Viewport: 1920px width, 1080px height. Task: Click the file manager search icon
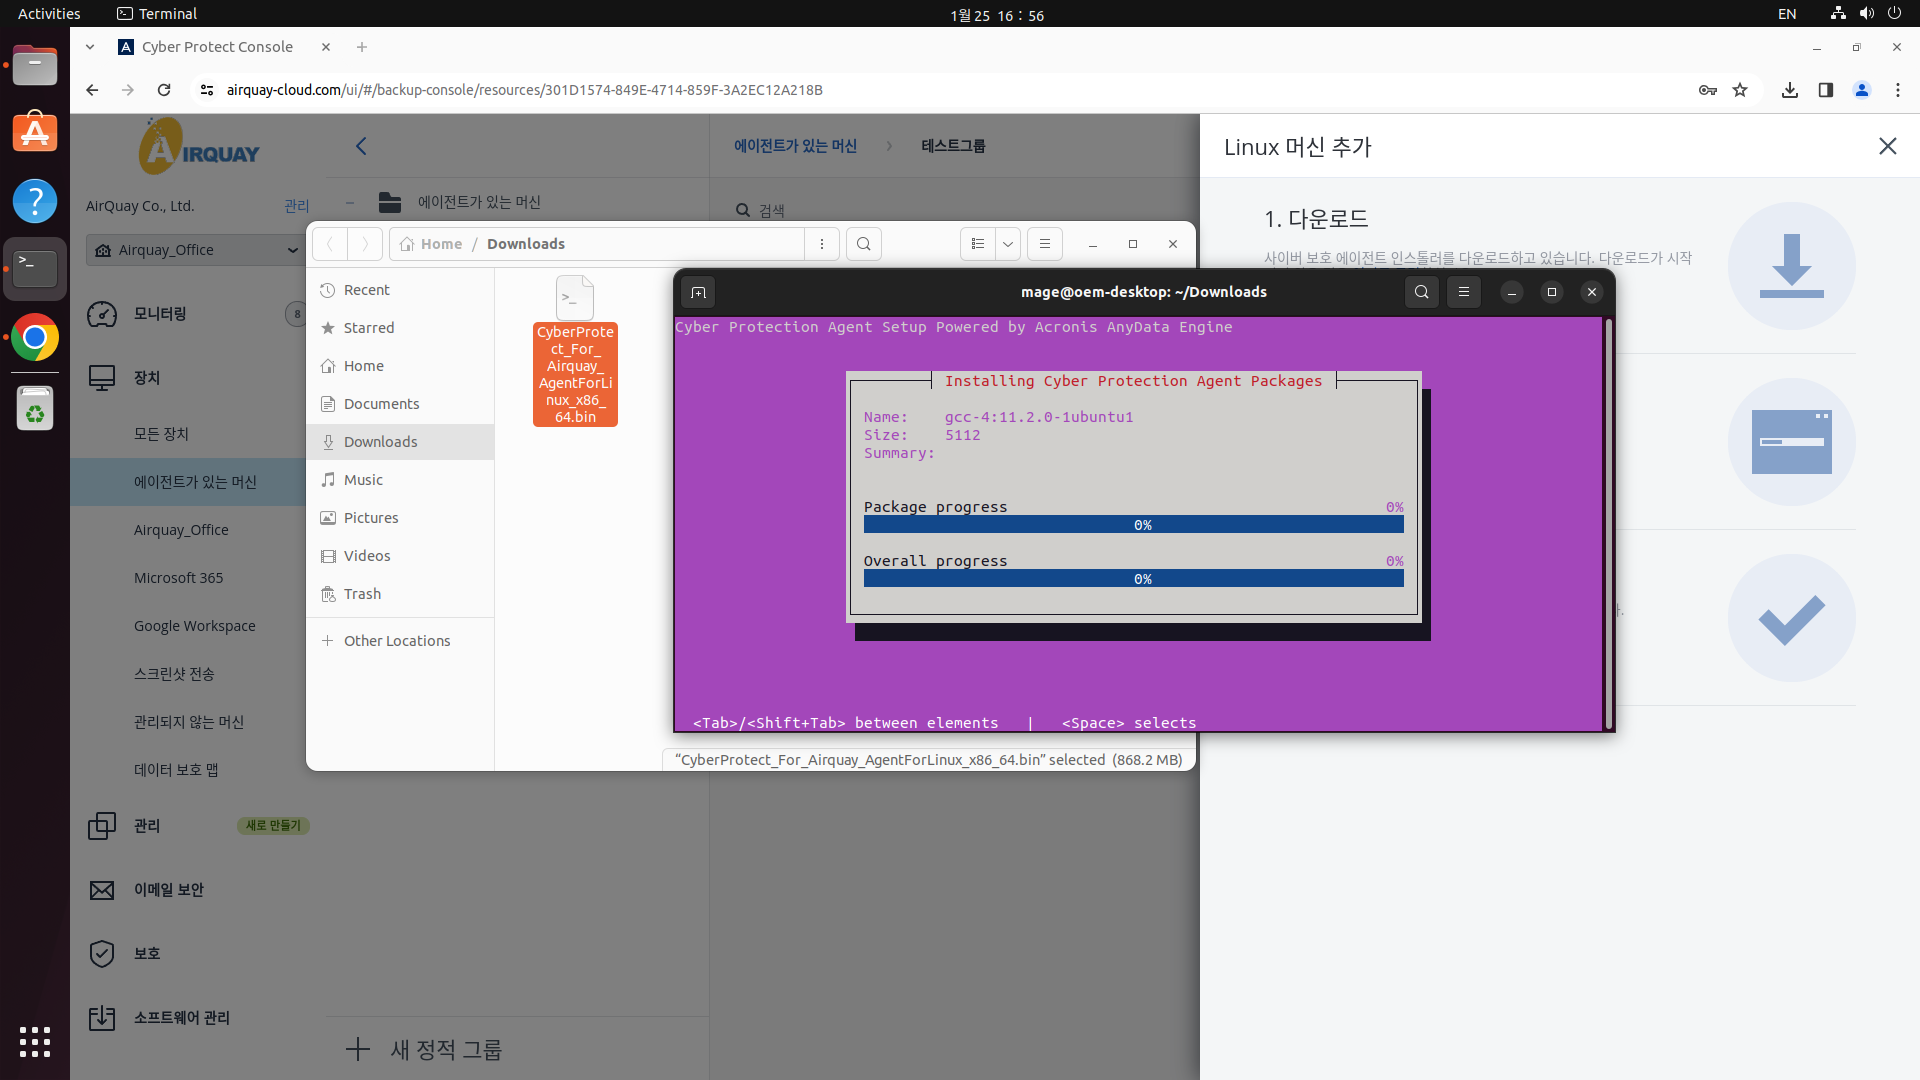click(864, 244)
